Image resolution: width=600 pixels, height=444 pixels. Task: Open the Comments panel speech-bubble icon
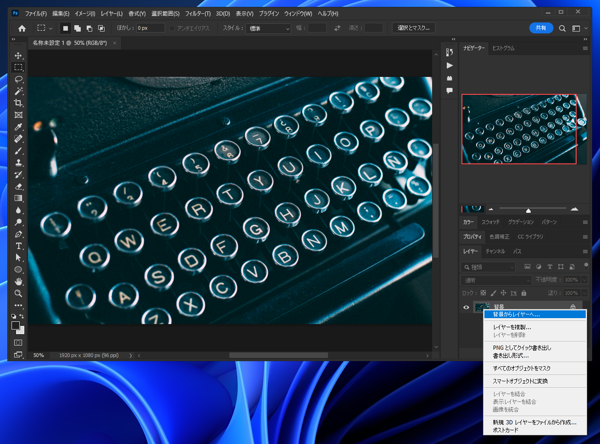(x=450, y=91)
